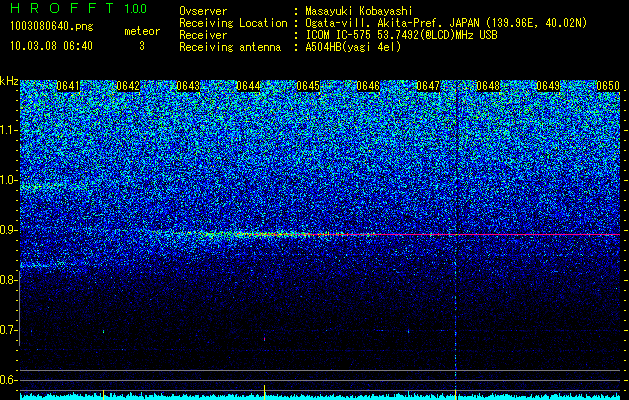Click the 0.9 kHz axis label
The height and width of the screenshot is (400, 629).
(x=8, y=230)
